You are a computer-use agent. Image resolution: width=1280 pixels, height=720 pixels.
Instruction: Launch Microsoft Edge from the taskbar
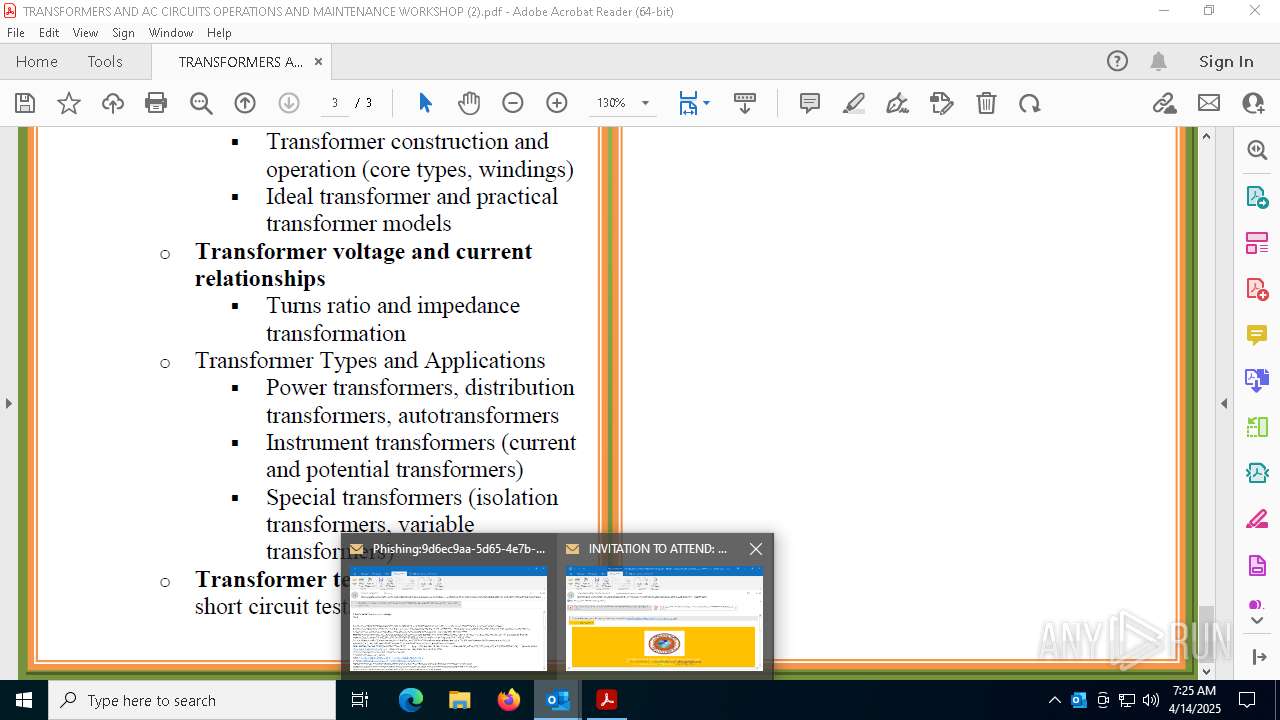[411, 700]
